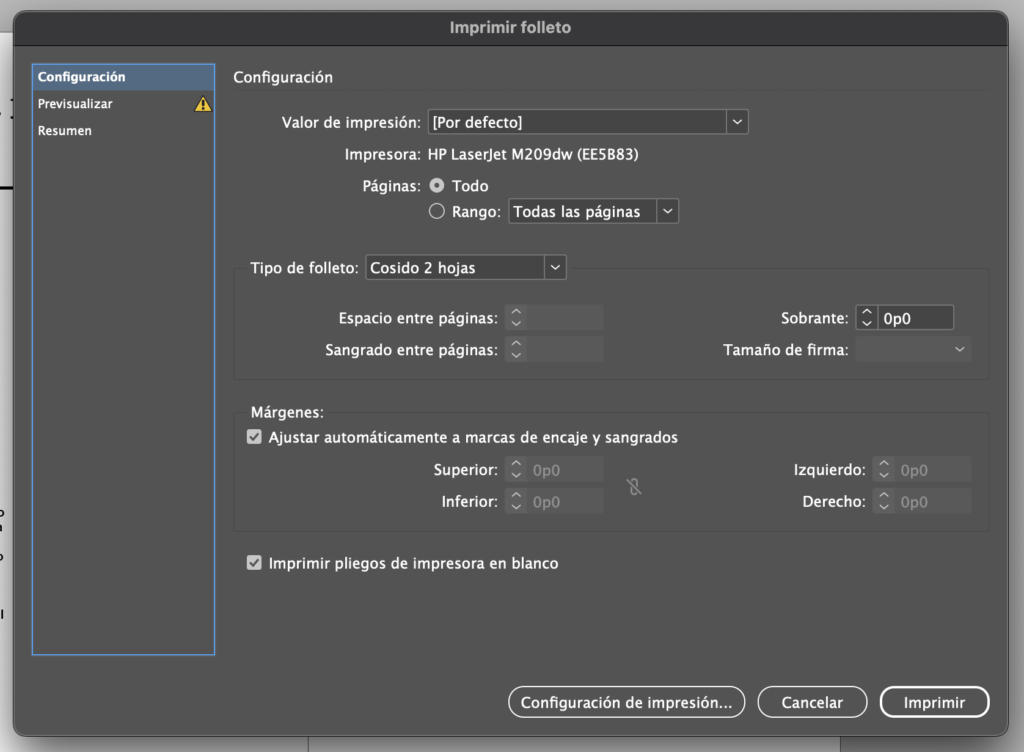Click the Imprimir folleto dialog title
The width and height of the screenshot is (1024, 752).
click(x=510, y=27)
